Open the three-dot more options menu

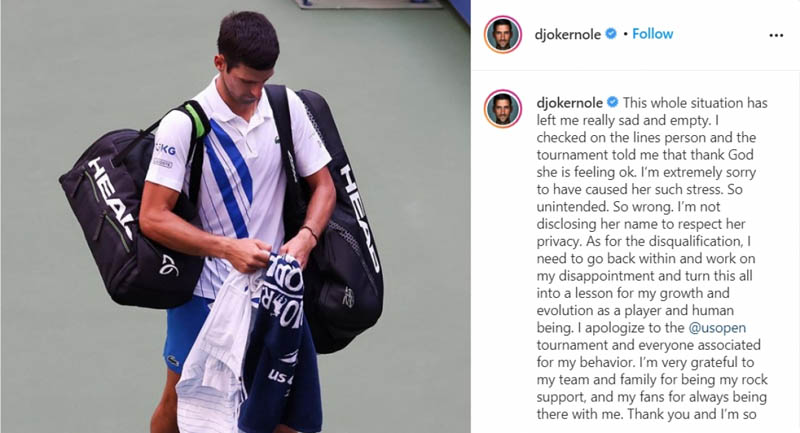coord(776,35)
